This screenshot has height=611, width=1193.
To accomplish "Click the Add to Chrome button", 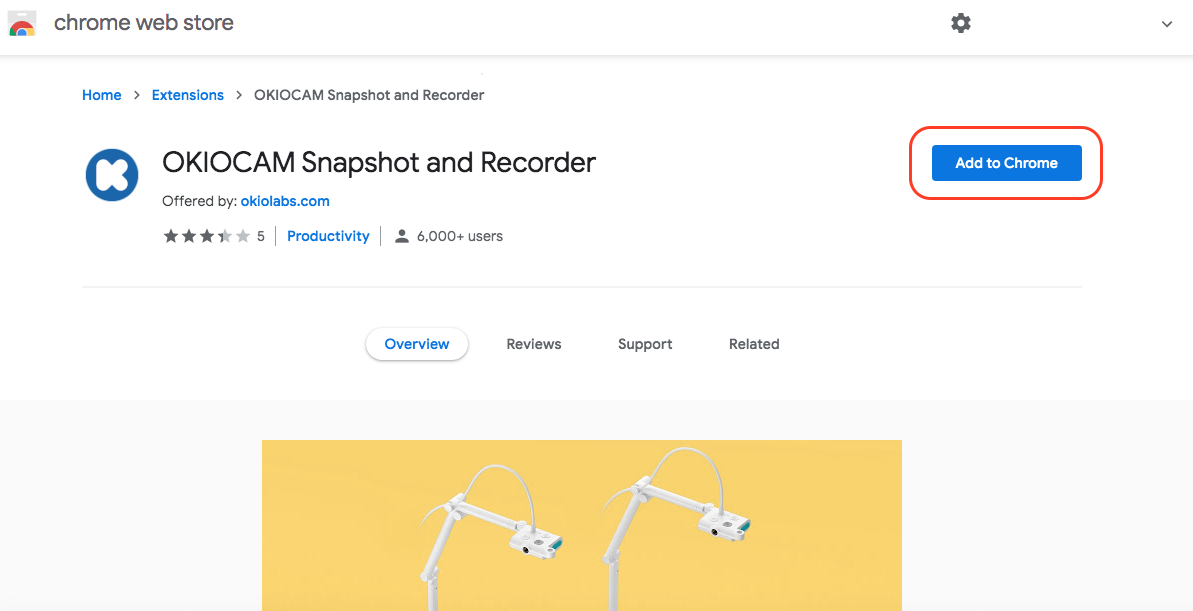I will [x=1007, y=163].
